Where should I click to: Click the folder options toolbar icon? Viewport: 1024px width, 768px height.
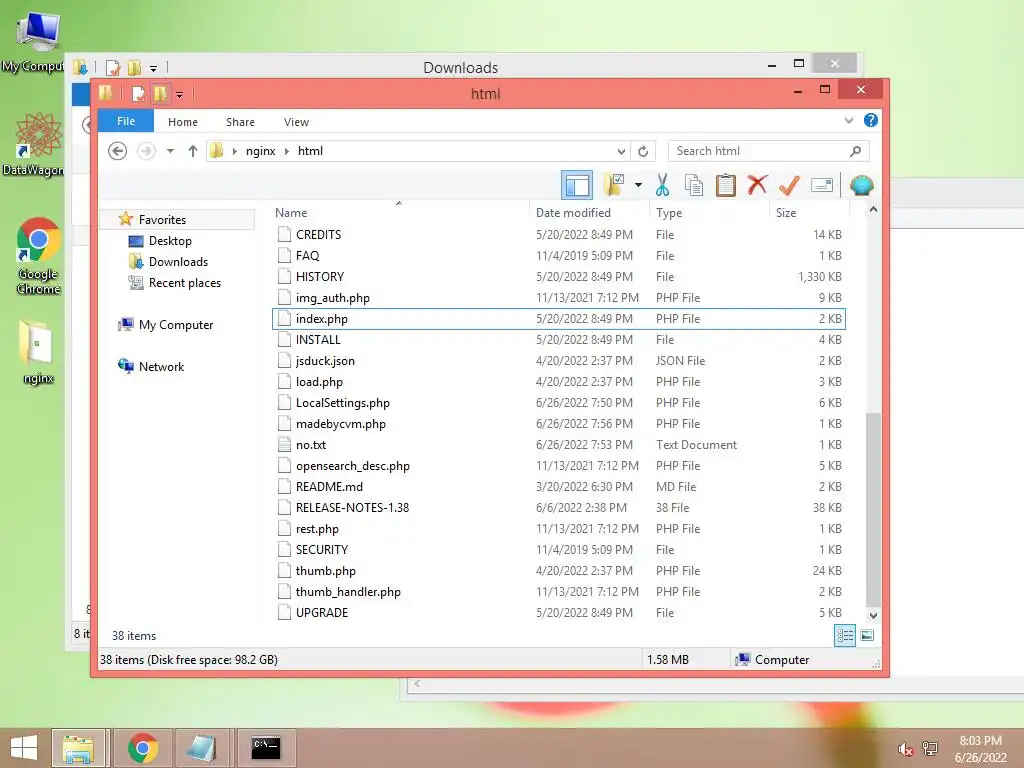click(614, 185)
